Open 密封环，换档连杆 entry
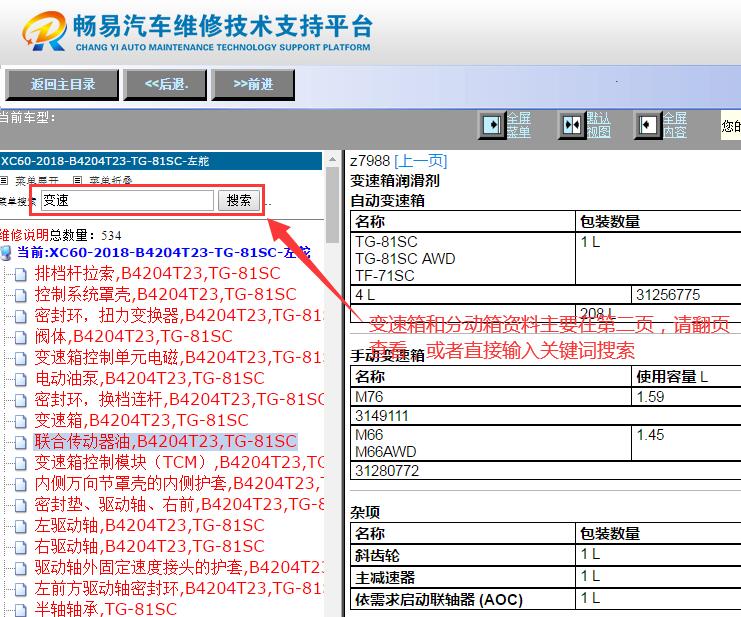The image size is (741, 617). pos(179,399)
